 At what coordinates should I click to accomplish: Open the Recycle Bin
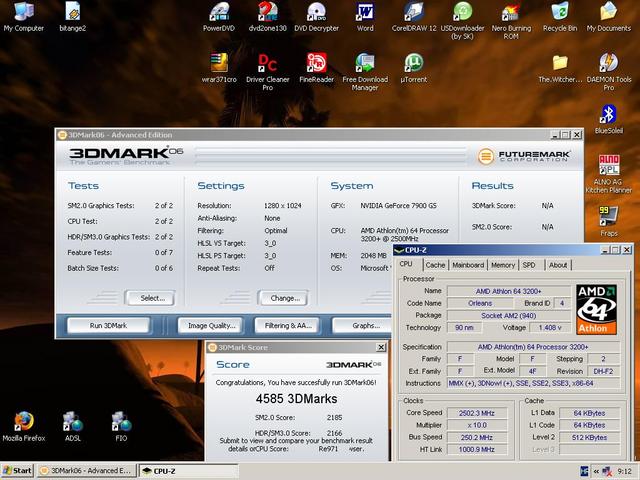pyautogui.click(x=559, y=13)
